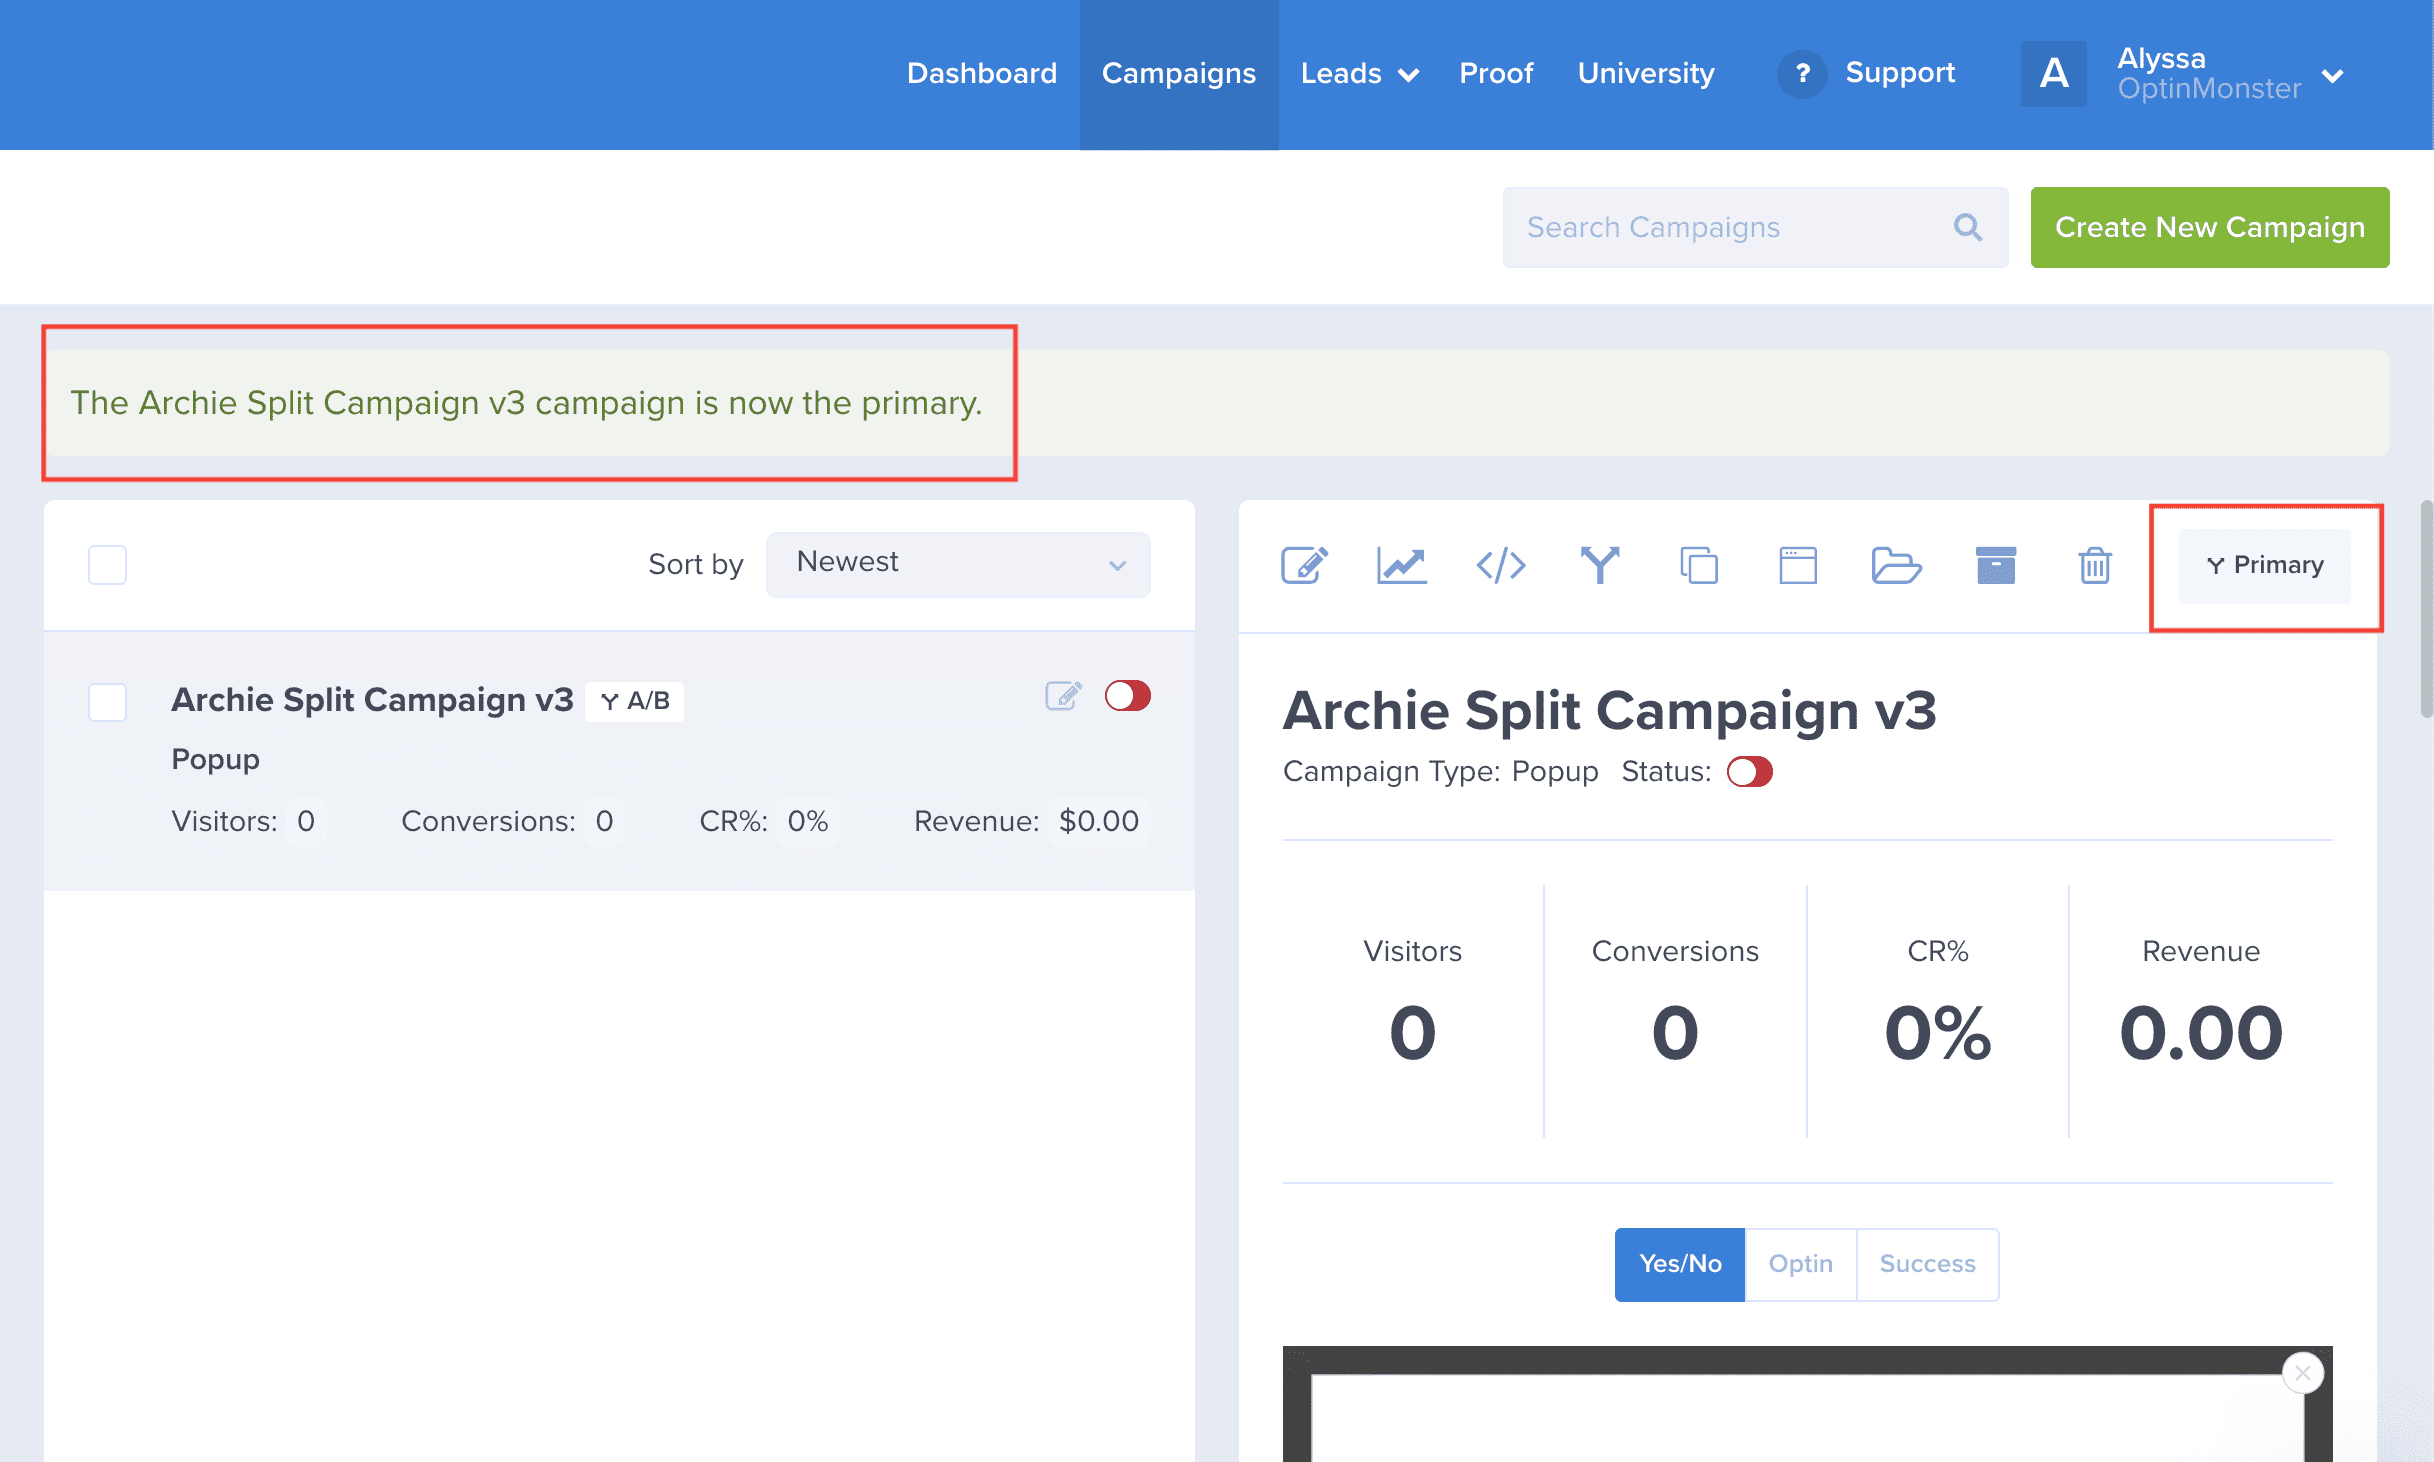The image size is (2434, 1462).
Task: Click the search magnifier icon
Action: pos(1967,227)
